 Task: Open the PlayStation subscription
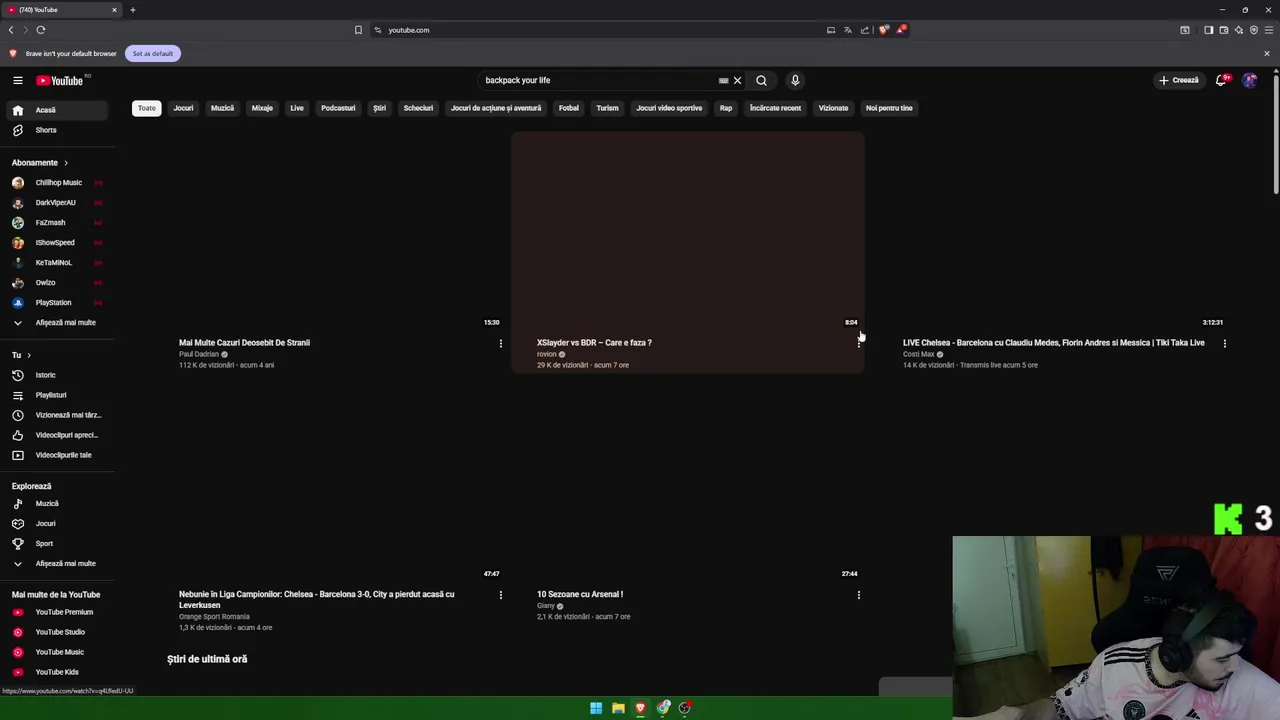[x=58, y=303]
